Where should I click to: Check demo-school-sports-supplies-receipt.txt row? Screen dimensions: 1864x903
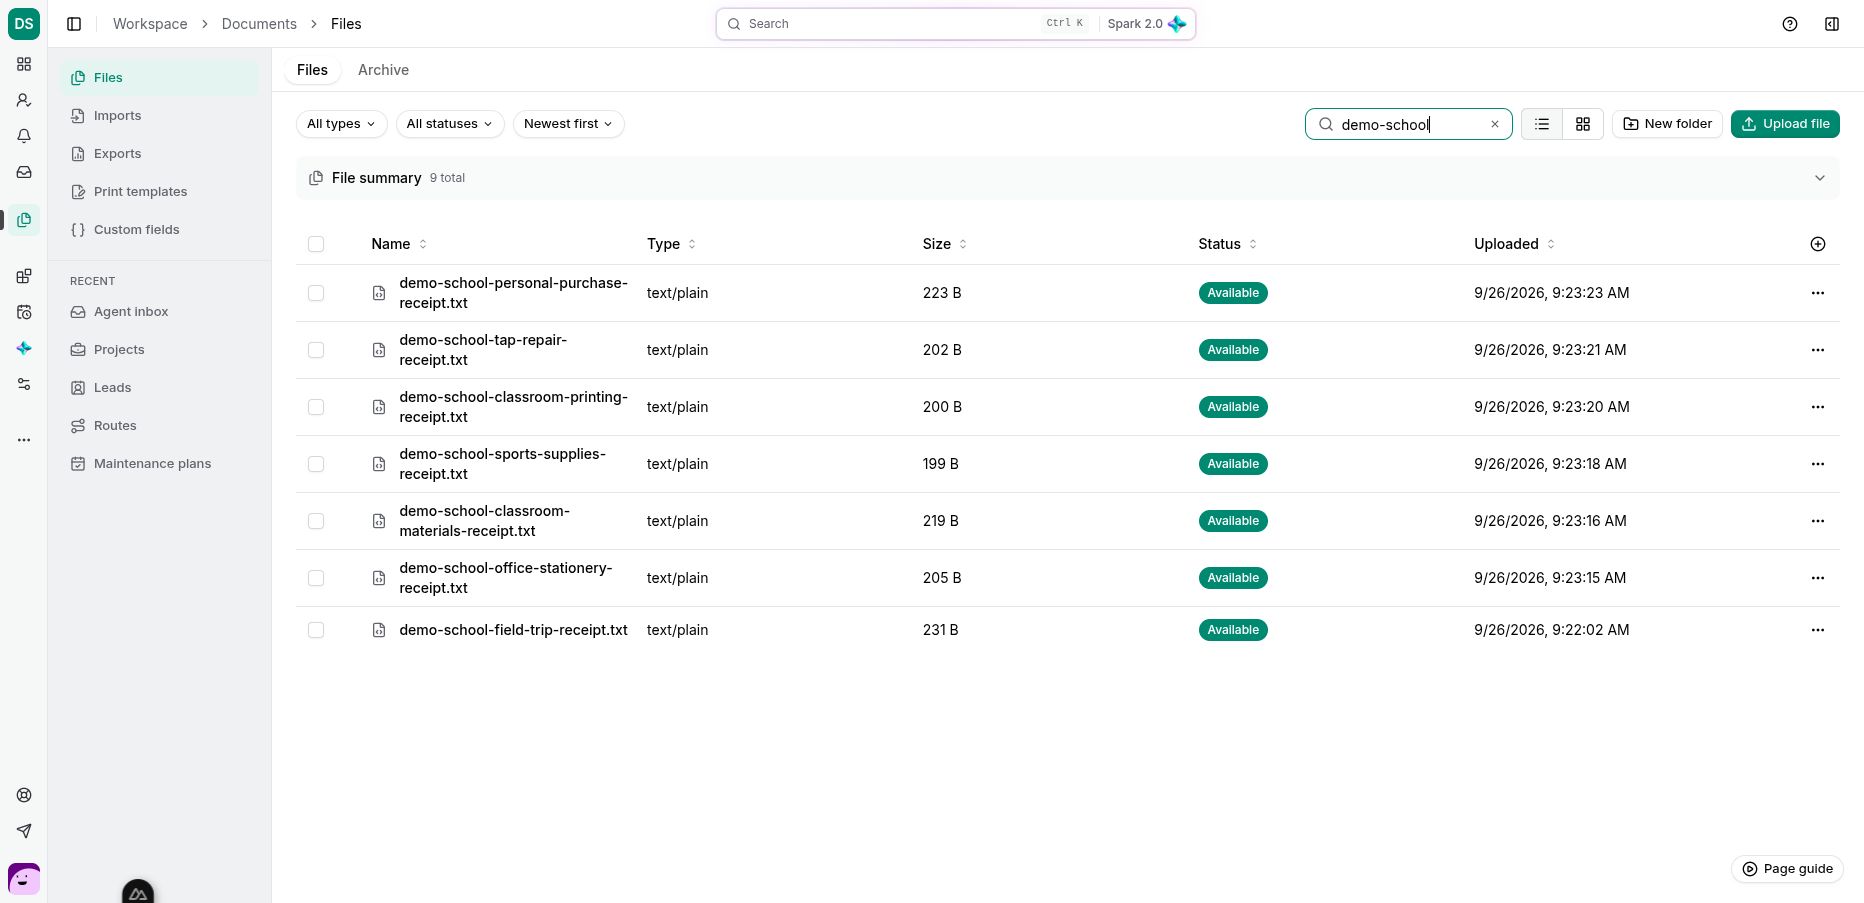(316, 464)
